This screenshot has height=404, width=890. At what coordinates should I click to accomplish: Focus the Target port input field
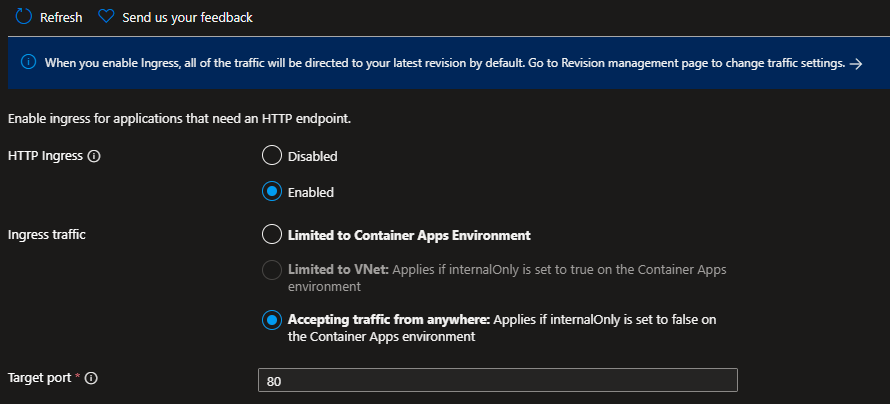click(x=497, y=380)
